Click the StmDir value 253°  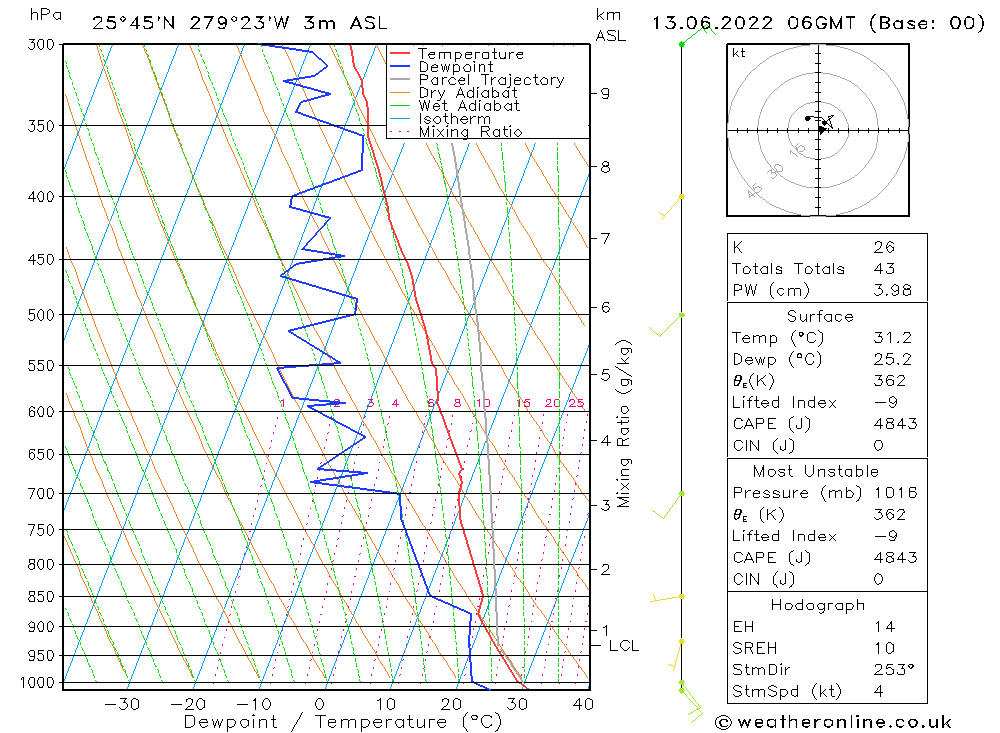pyautogui.click(x=894, y=670)
